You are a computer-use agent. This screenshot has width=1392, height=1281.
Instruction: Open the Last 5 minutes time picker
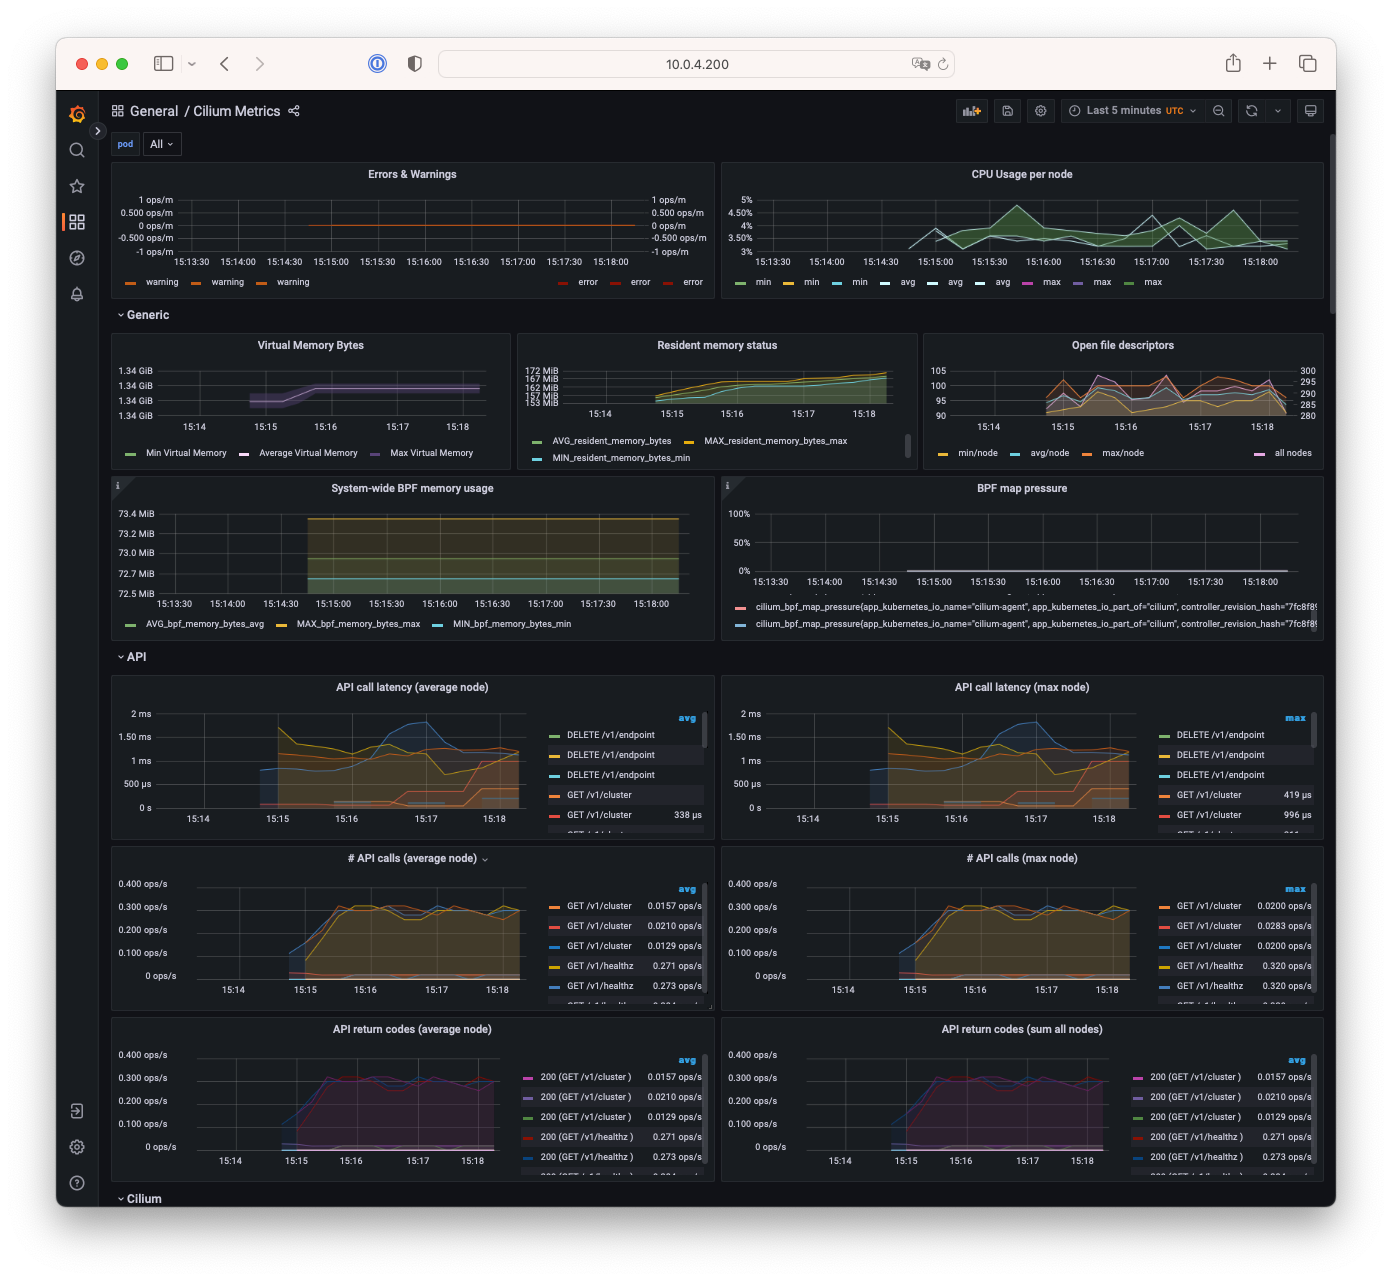[x=1133, y=111]
